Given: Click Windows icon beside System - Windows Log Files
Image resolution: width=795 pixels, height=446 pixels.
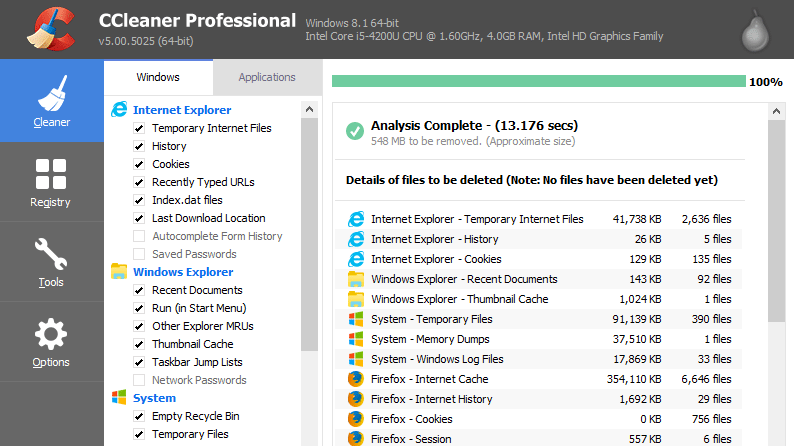Looking at the screenshot, I should click(x=356, y=359).
